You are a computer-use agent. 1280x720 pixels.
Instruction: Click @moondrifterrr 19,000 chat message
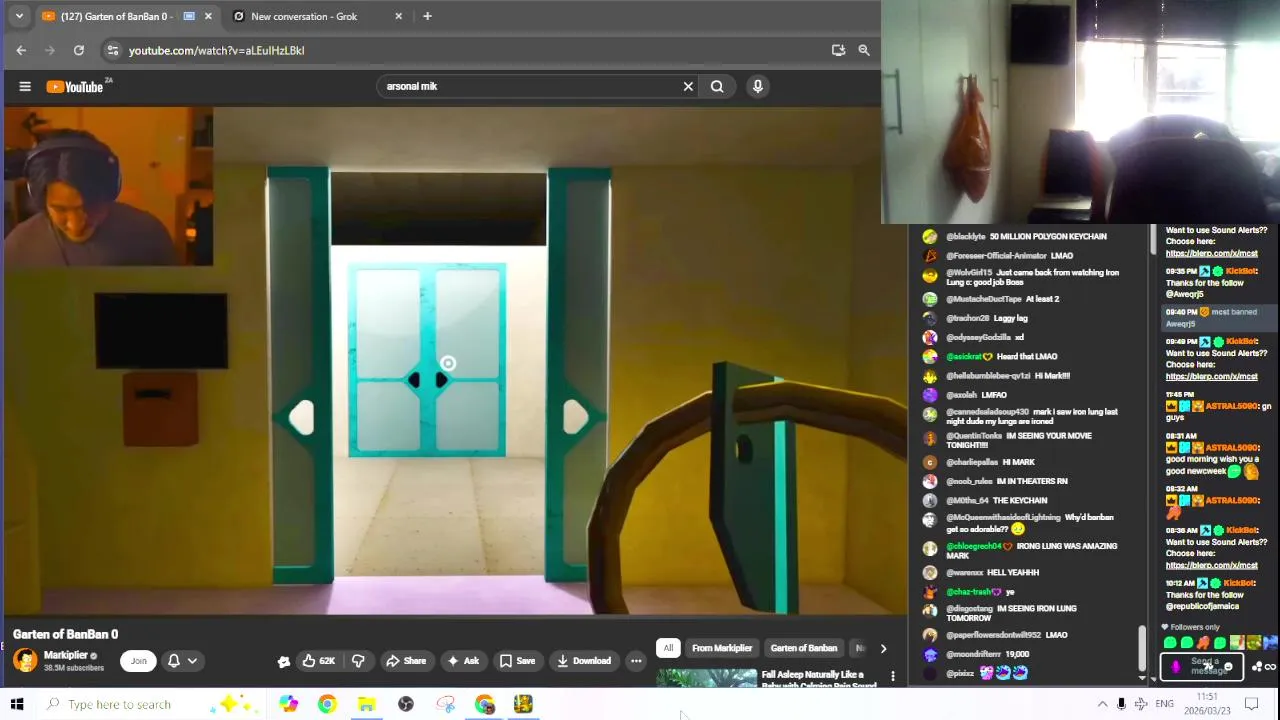coord(988,654)
